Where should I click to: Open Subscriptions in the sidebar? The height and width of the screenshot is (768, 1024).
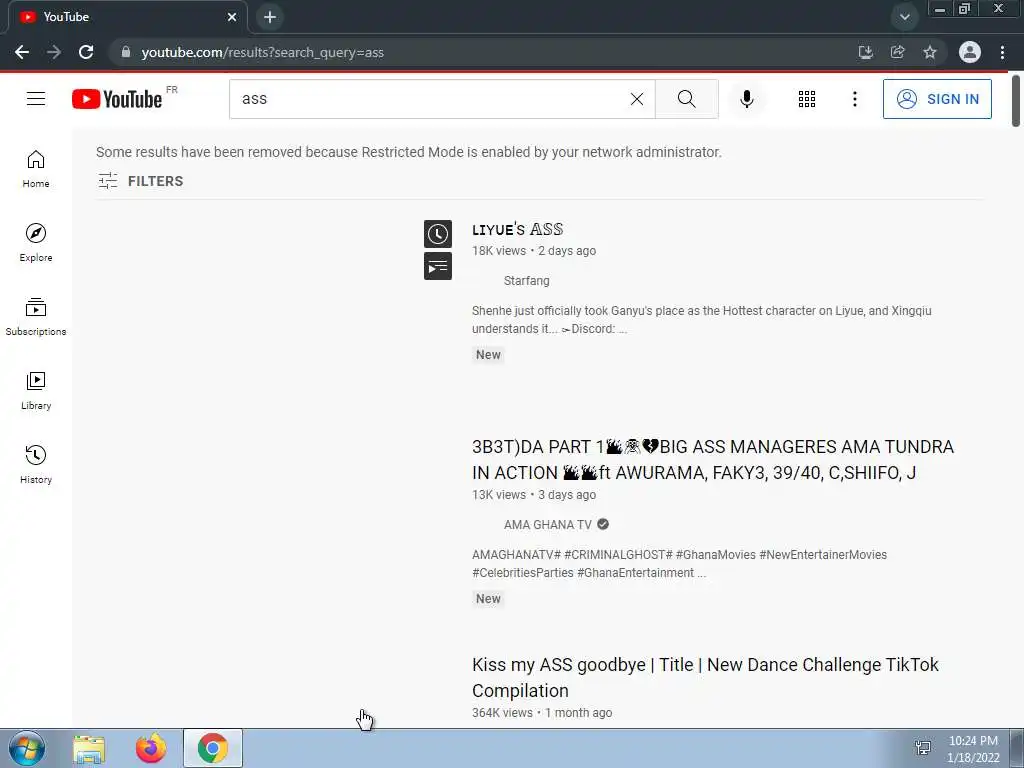(x=36, y=316)
